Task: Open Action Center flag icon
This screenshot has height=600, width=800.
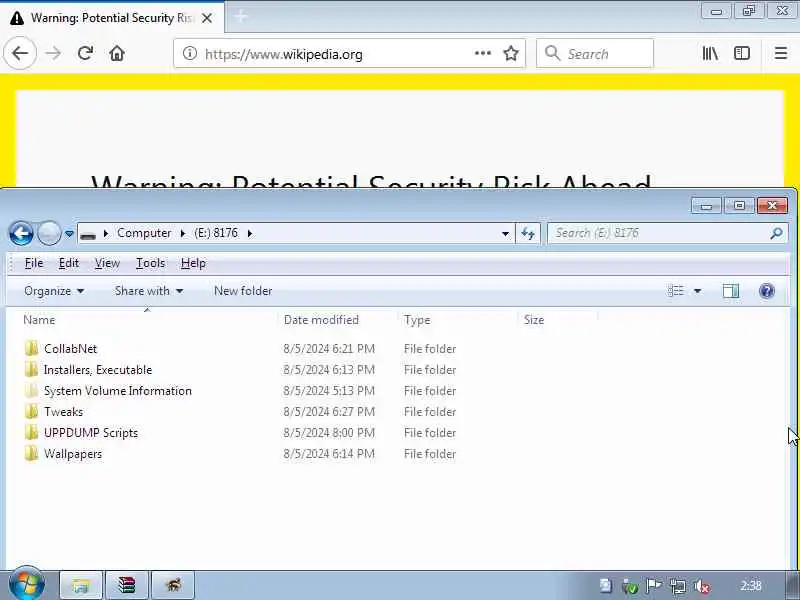Action: [x=654, y=587]
